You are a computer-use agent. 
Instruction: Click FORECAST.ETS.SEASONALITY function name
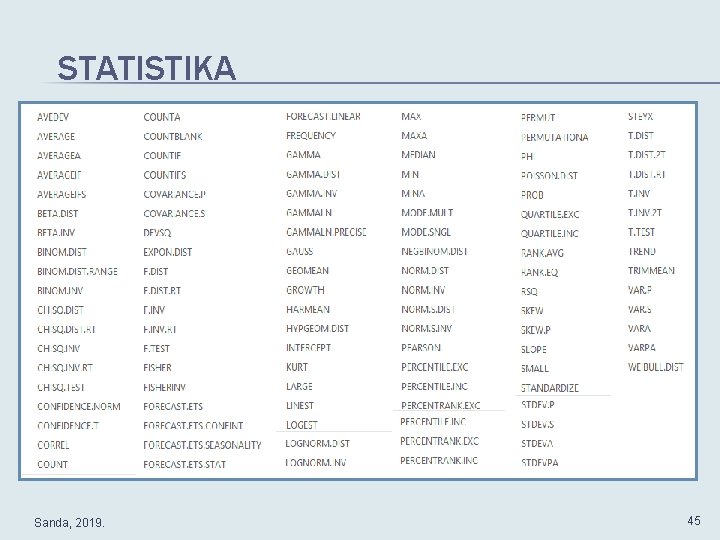[202, 445]
